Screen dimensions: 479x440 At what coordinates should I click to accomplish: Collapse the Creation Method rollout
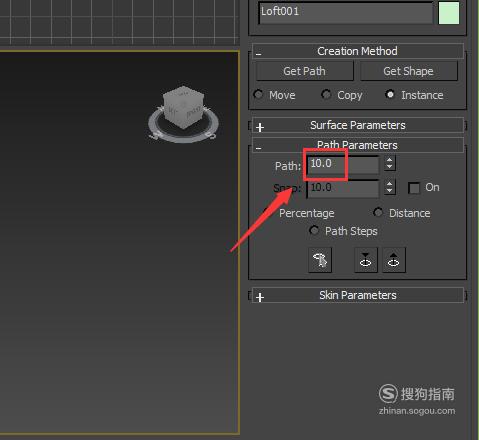358,51
